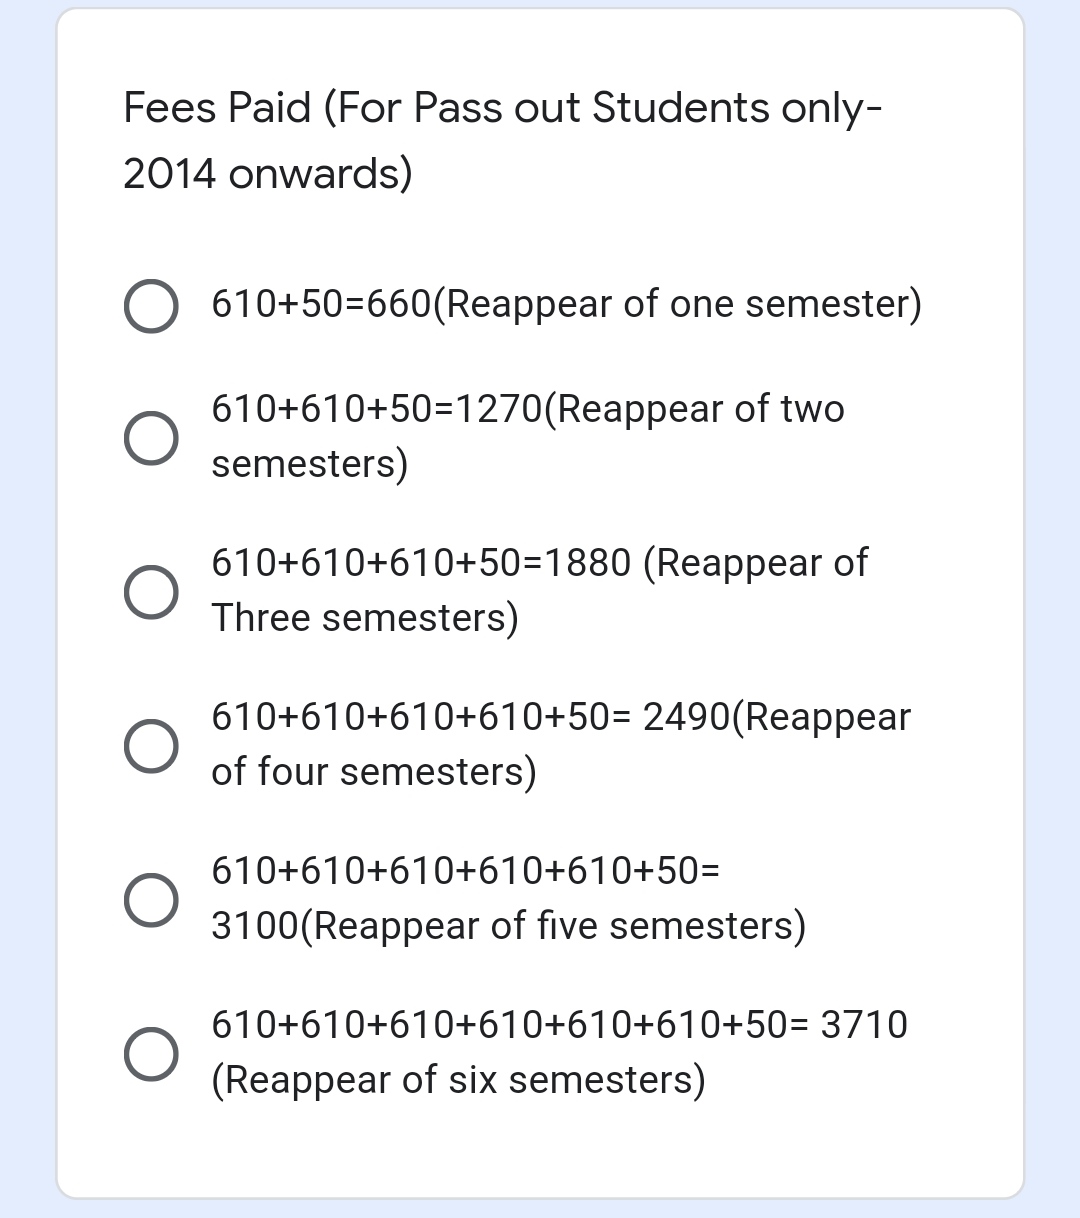Tap the '3710' total amount text

click(864, 1025)
